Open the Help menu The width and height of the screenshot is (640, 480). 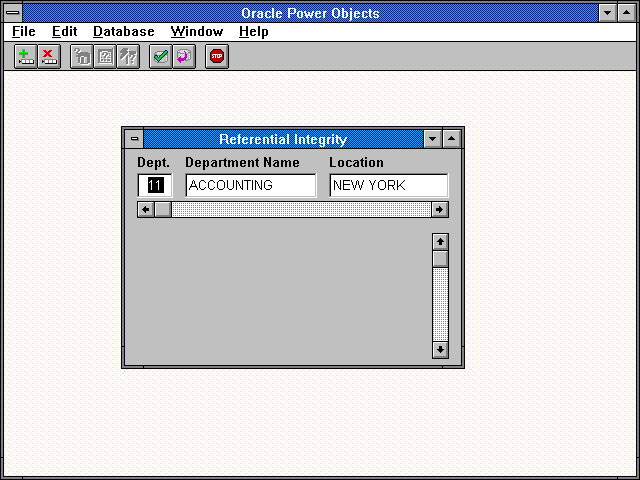253,31
